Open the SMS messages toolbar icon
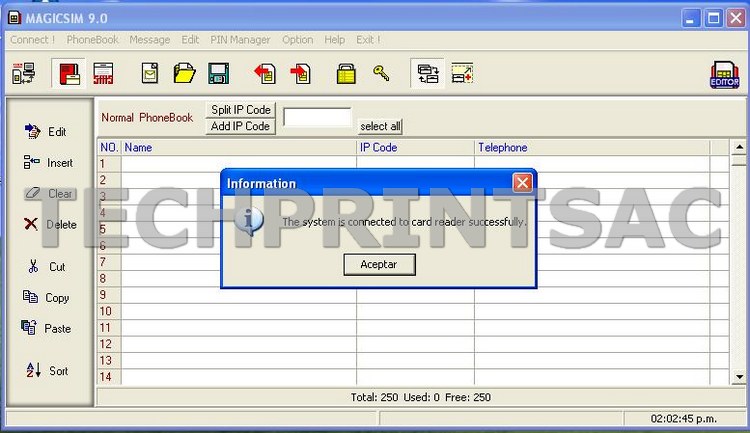 103,74
